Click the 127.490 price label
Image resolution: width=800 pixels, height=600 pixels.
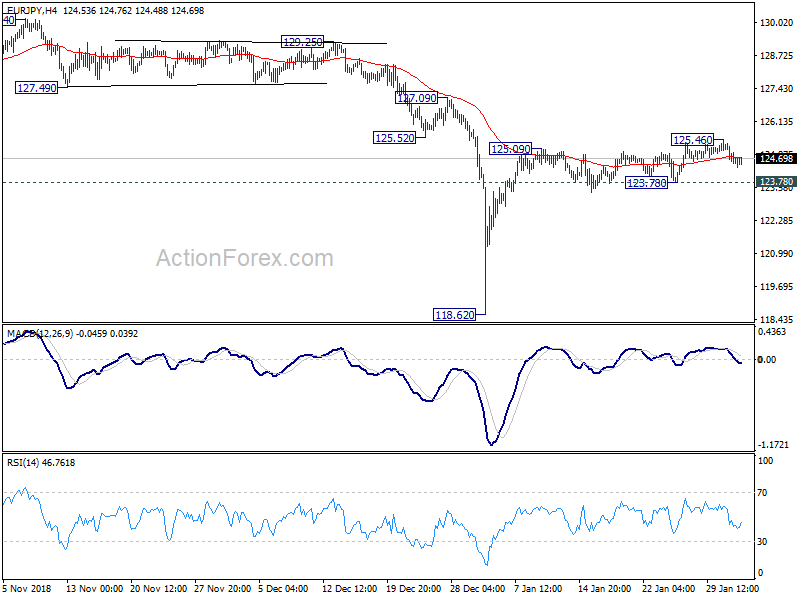tap(37, 88)
